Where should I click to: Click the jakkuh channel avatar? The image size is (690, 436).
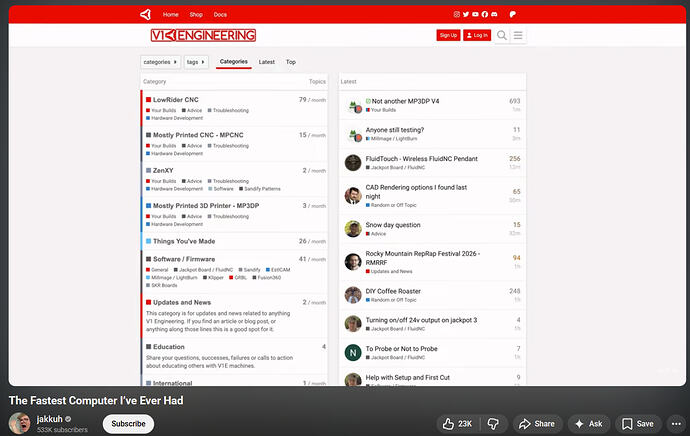tap(20, 423)
